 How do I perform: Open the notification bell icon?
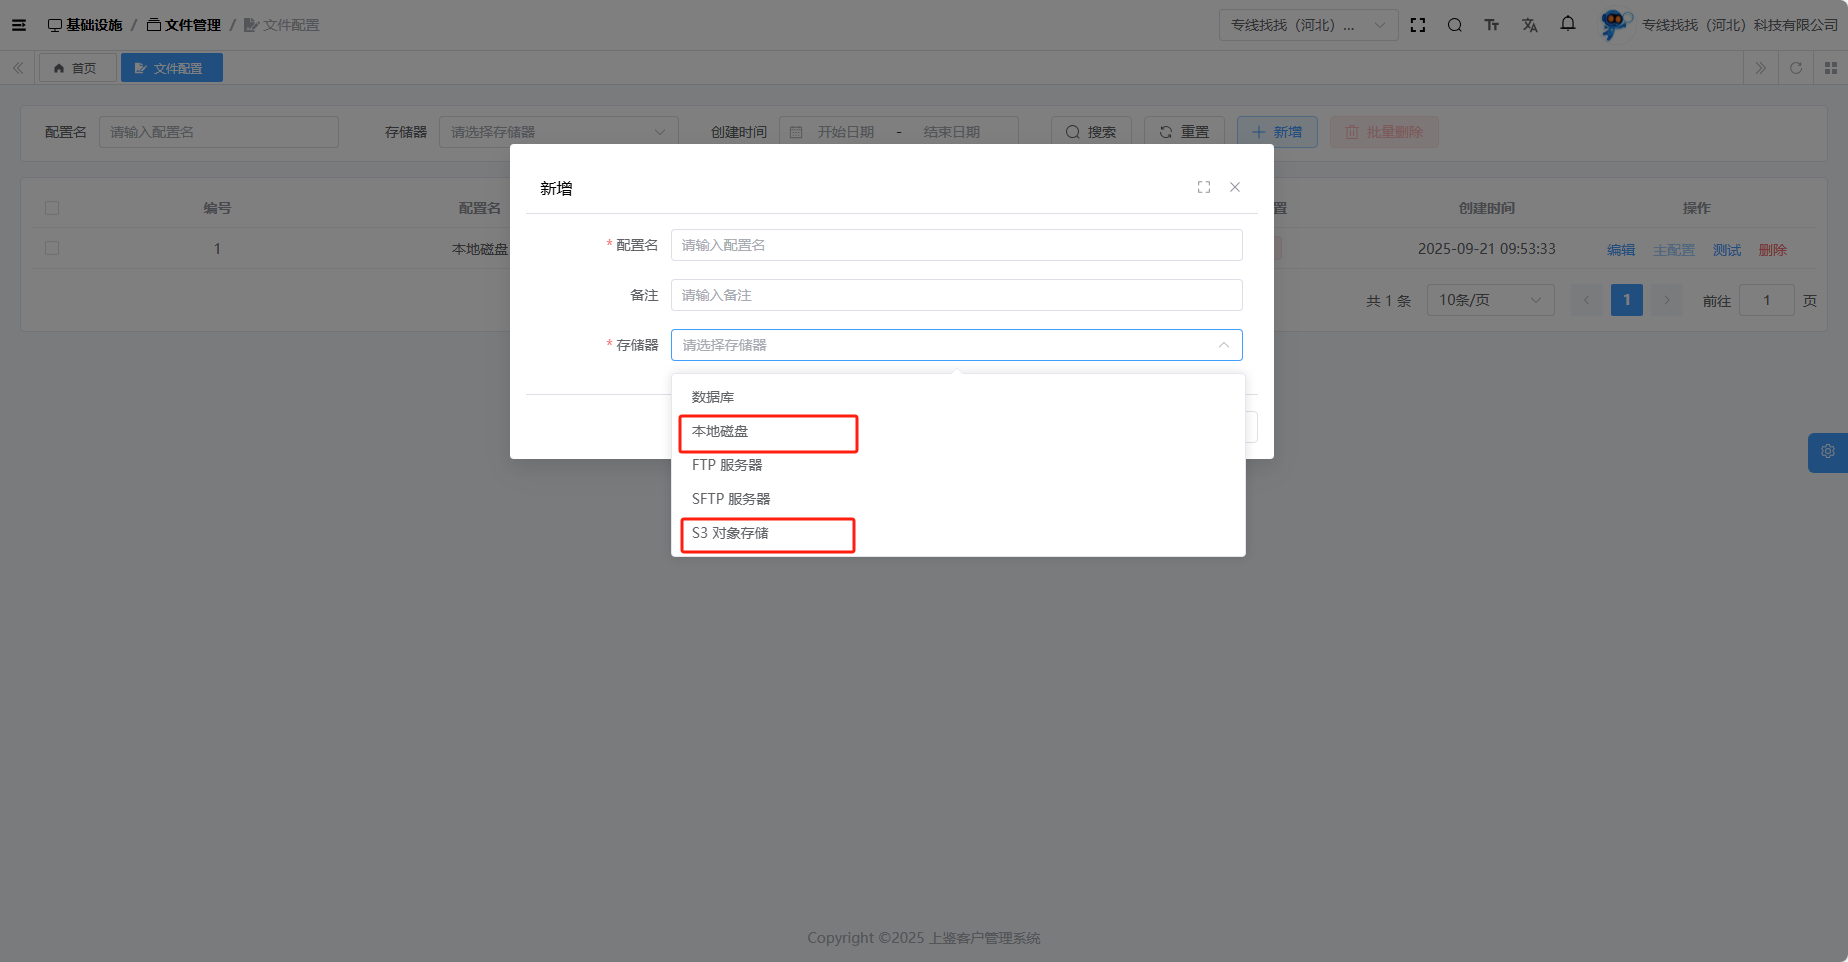pos(1568,24)
